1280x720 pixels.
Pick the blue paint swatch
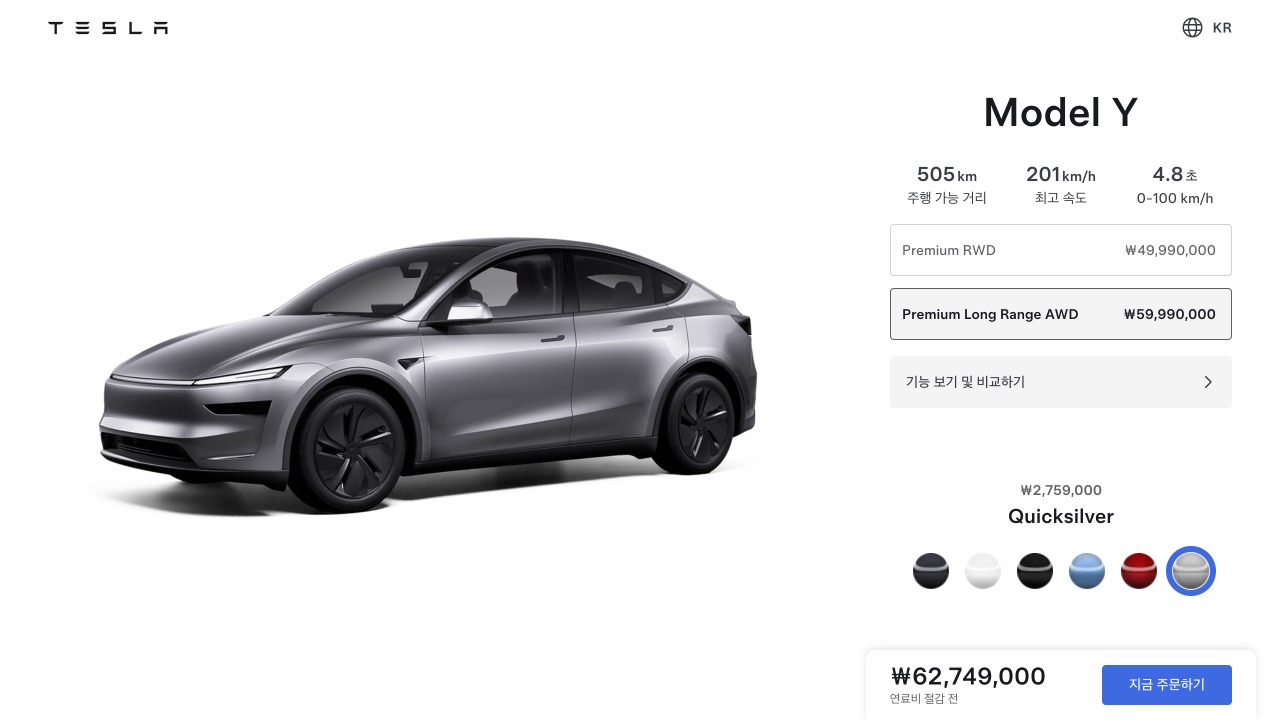[x=1087, y=571]
